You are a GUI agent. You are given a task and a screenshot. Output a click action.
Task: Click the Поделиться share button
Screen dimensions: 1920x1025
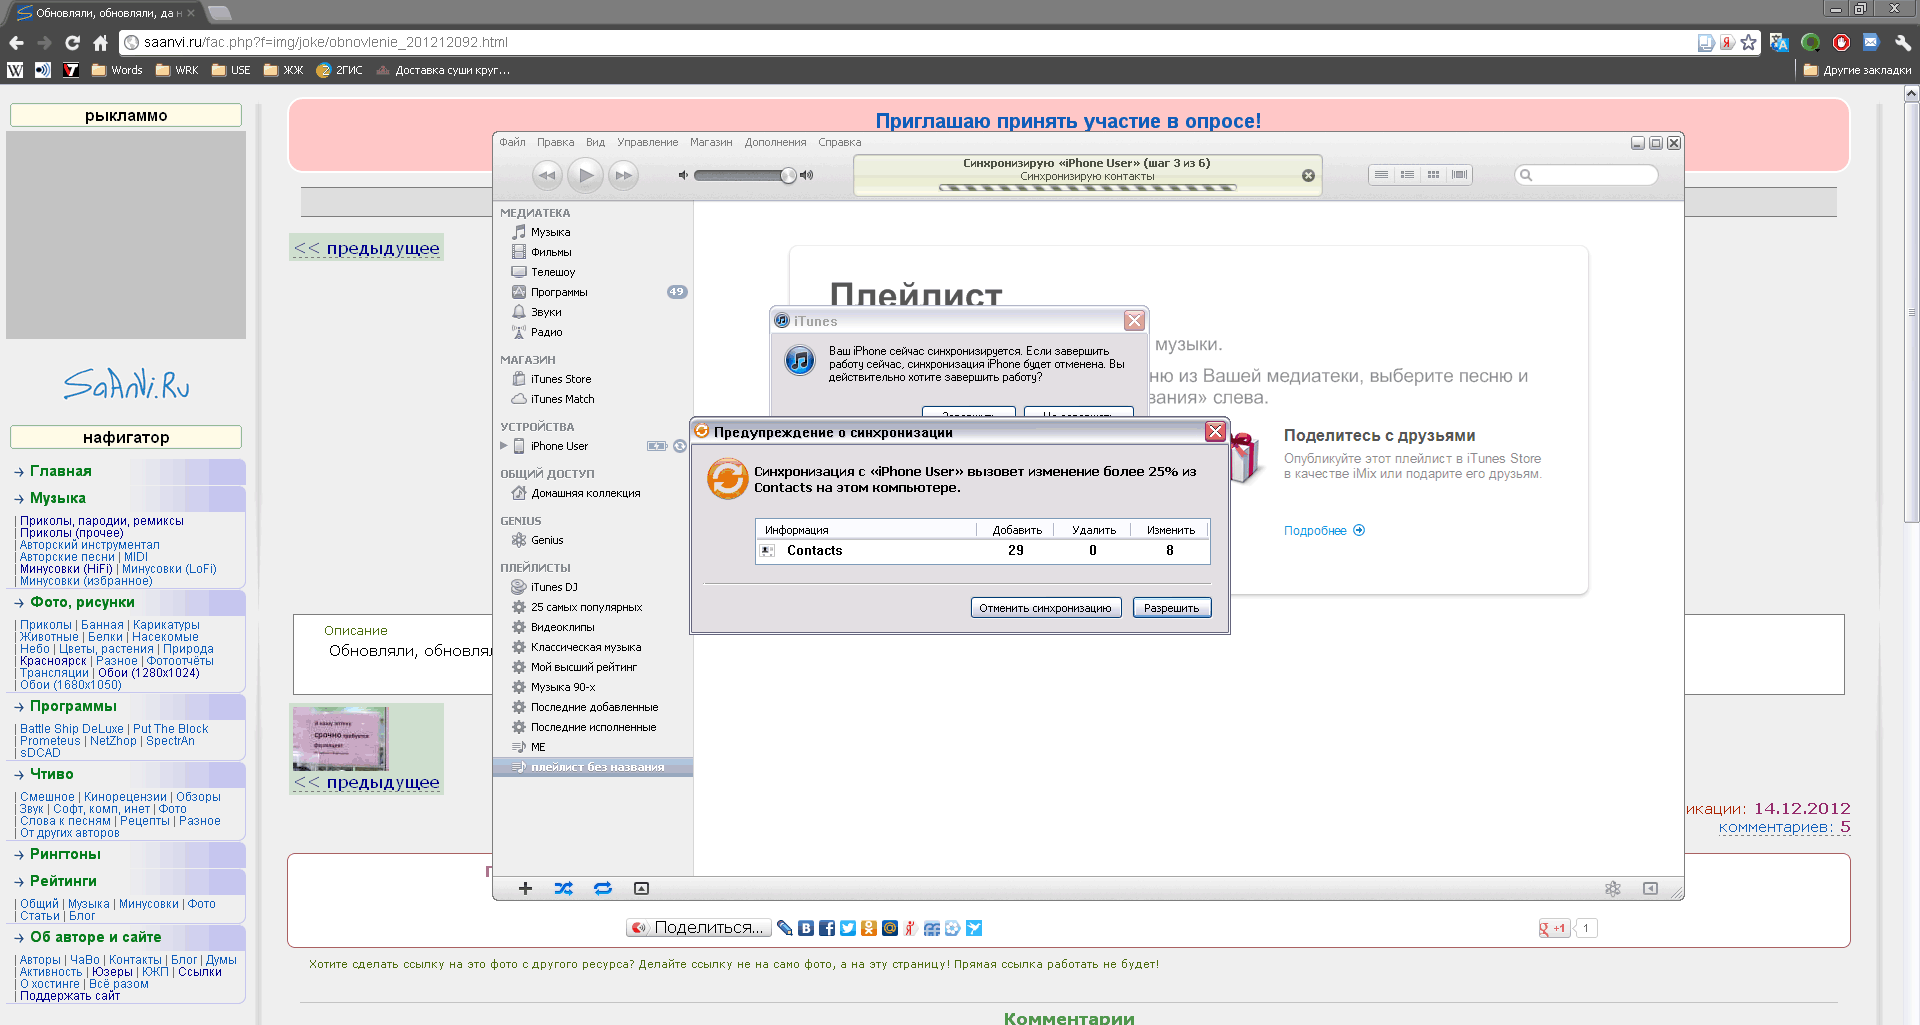(x=699, y=928)
